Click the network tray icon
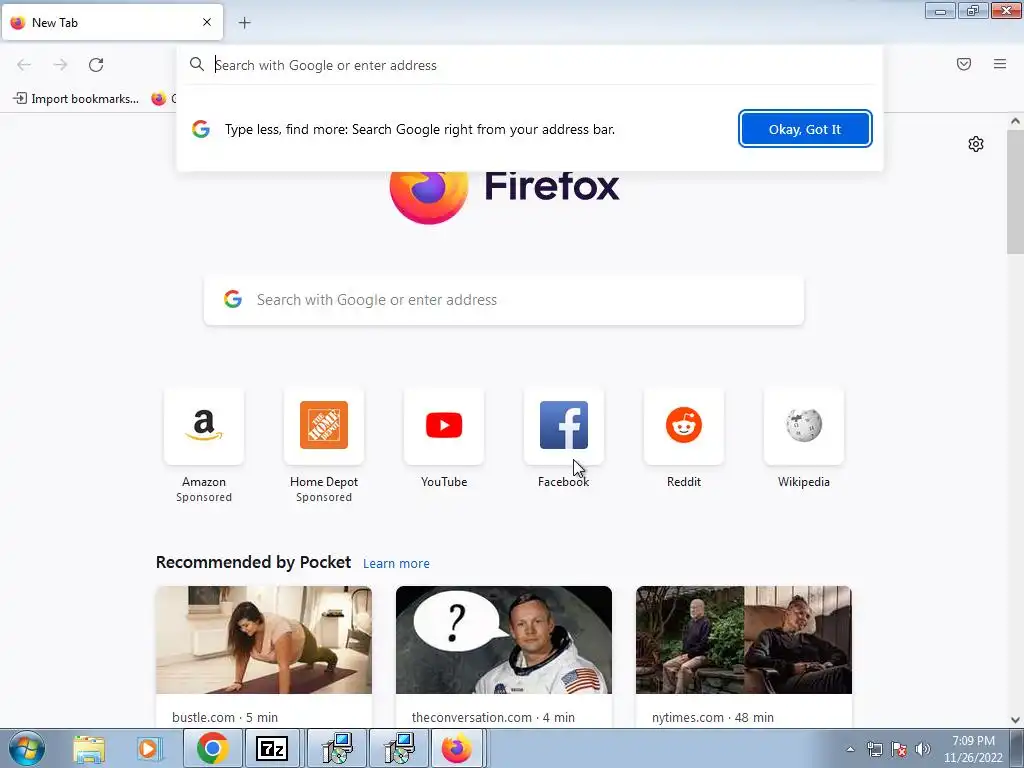 [x=874, y=750]
